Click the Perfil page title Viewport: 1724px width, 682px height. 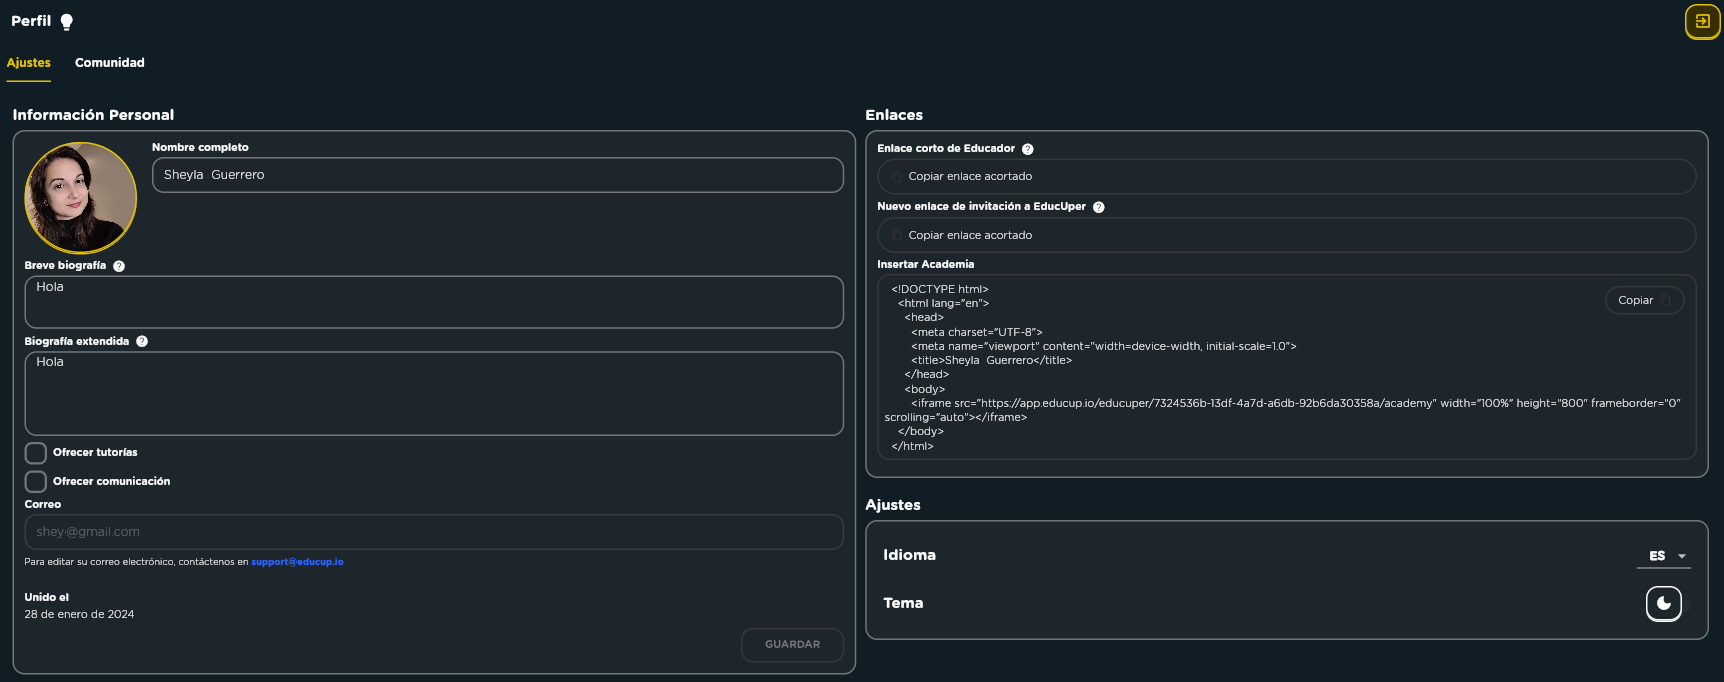(x=31, y=21)
